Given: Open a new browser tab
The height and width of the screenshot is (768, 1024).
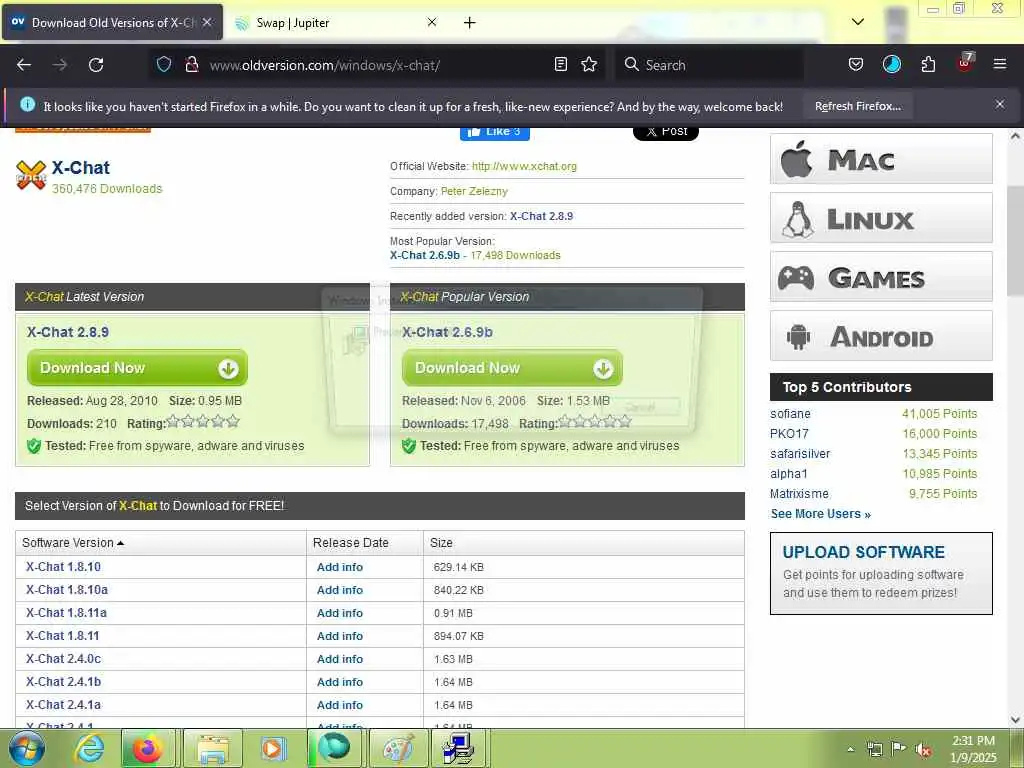Looking at the screenshot, I should [470, 23].
